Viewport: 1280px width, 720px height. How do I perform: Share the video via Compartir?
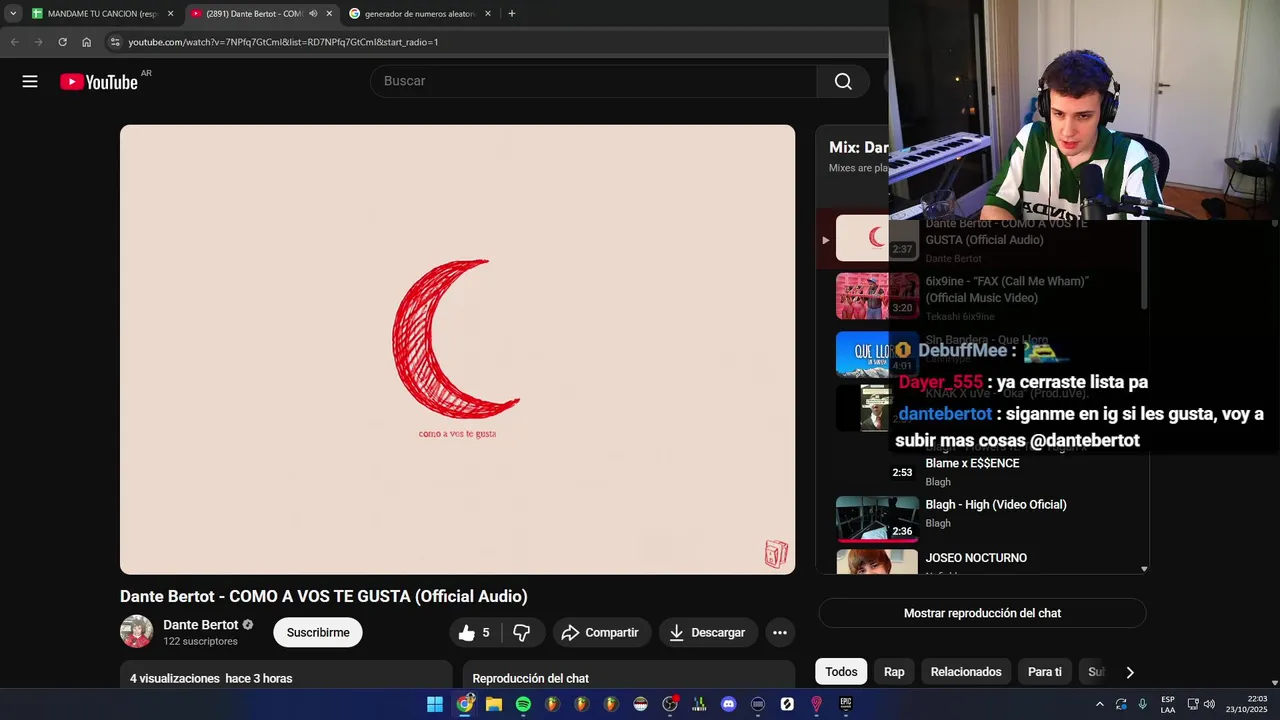coord(601,633)
